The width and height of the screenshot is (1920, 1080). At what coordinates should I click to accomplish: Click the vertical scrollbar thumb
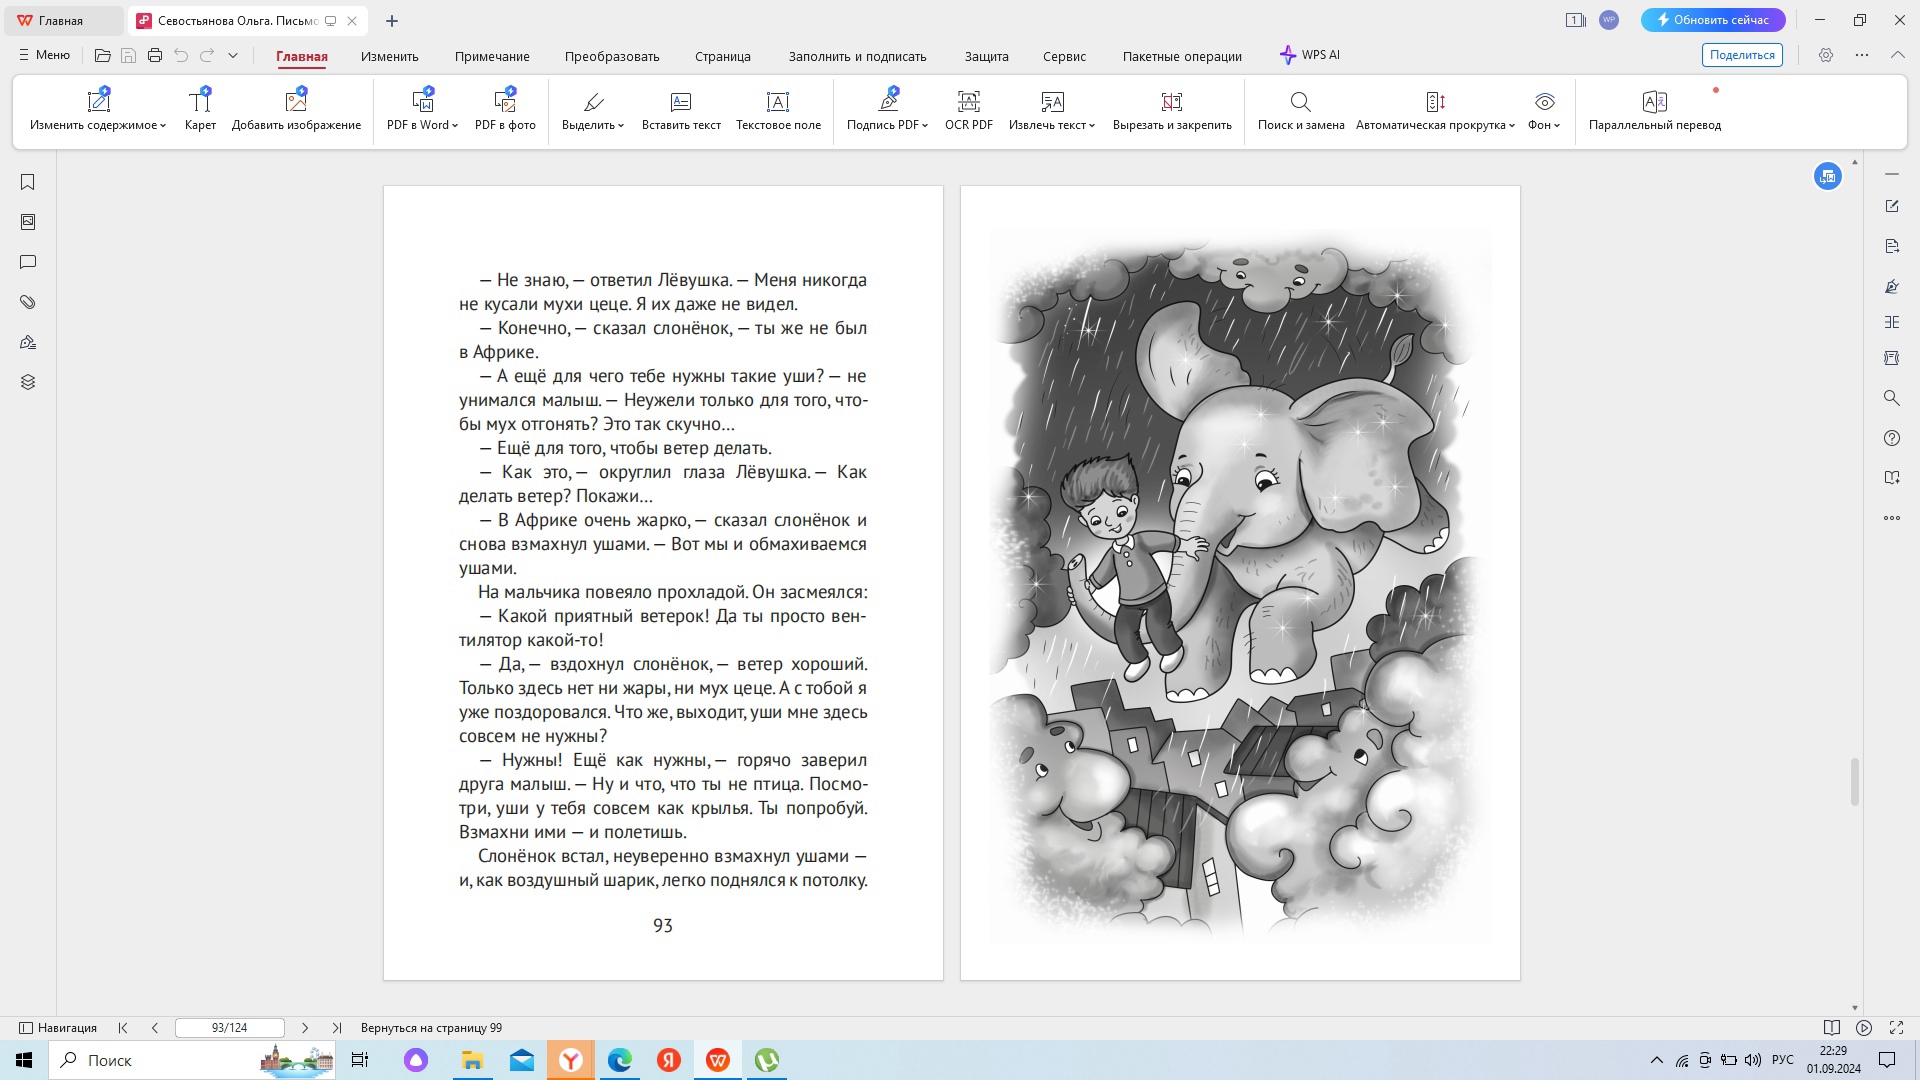point(1855,782)
